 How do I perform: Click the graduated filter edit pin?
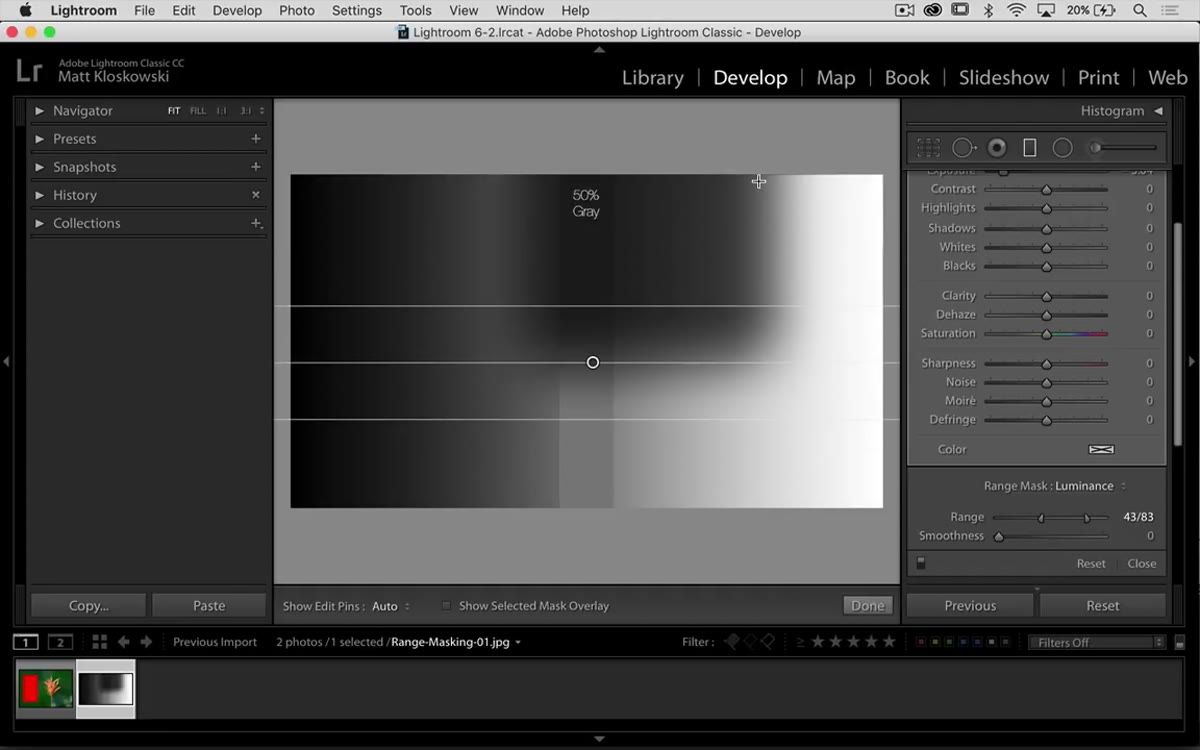(593, 362)
